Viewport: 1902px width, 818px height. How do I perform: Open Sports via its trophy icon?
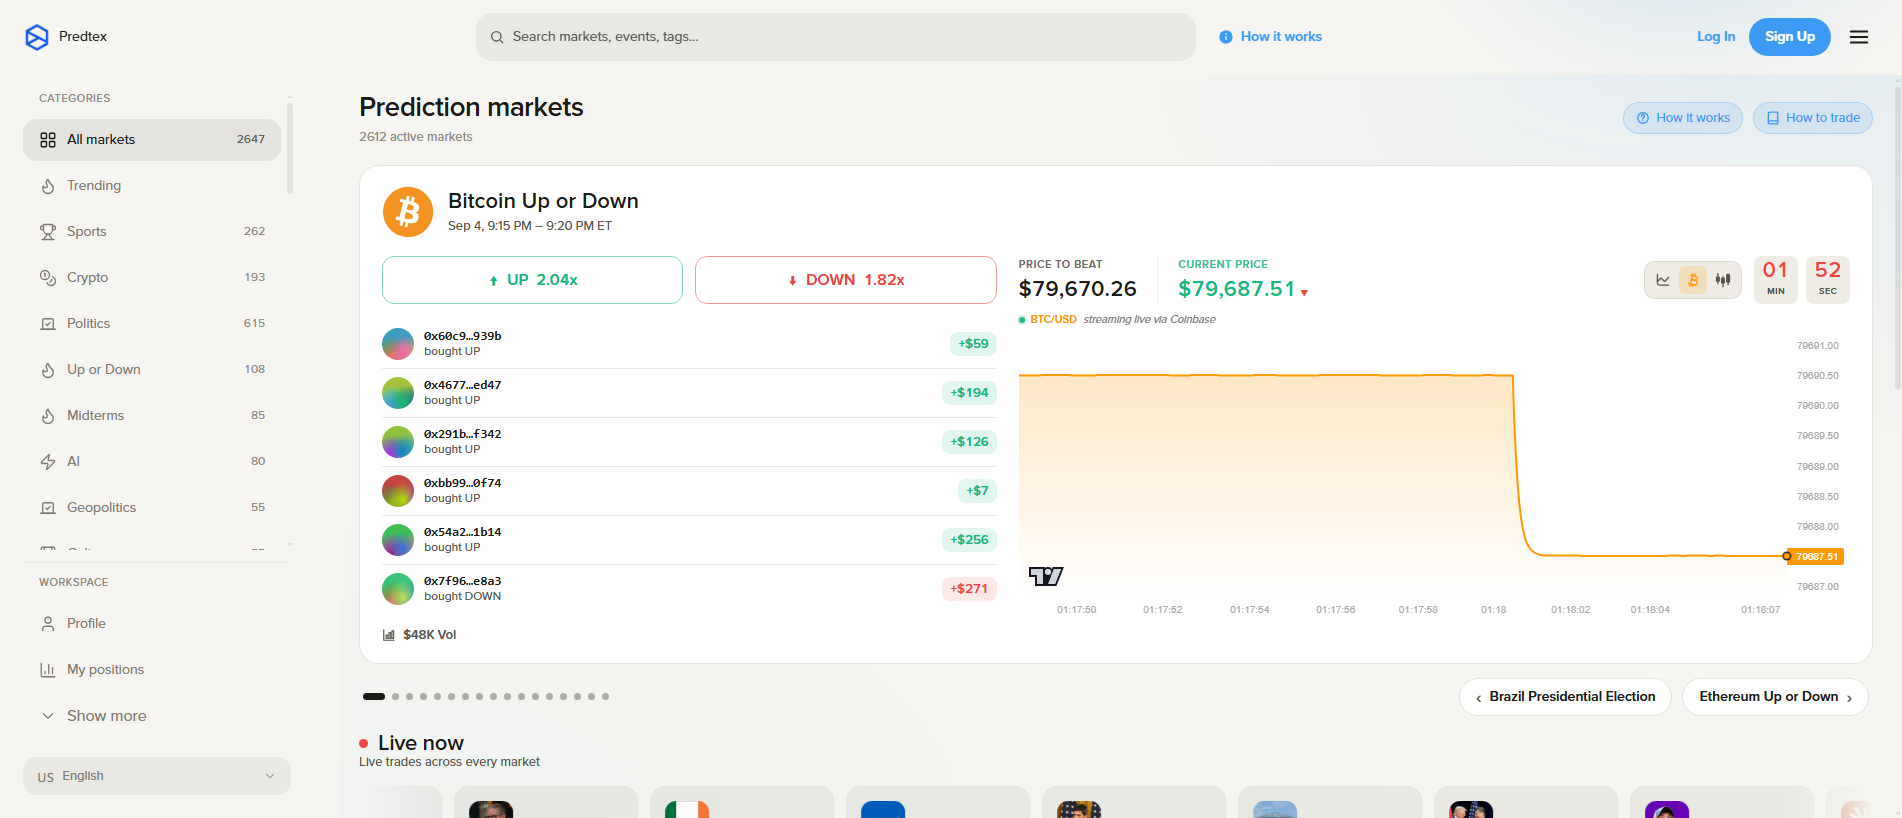48,232
